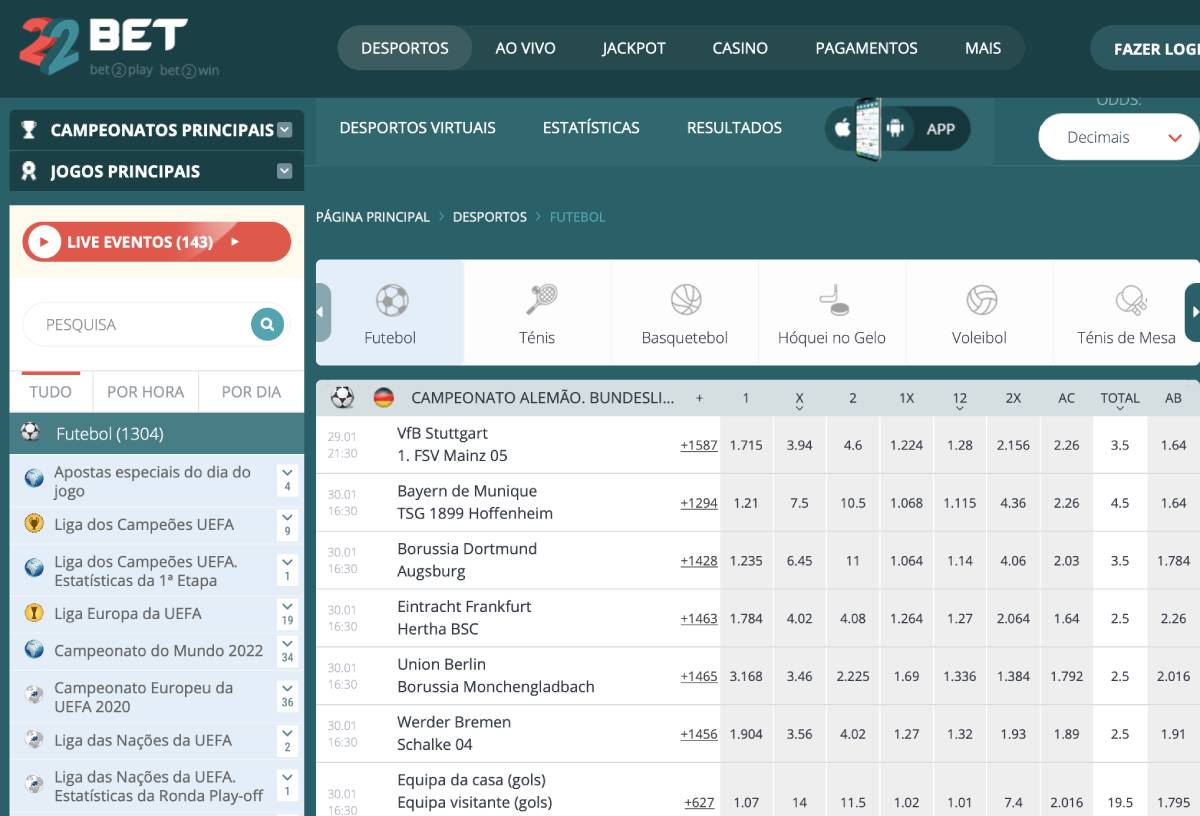1200x816 pixels.
Task: Switch to the Por Hora tab
Action: tap(146, 392)
